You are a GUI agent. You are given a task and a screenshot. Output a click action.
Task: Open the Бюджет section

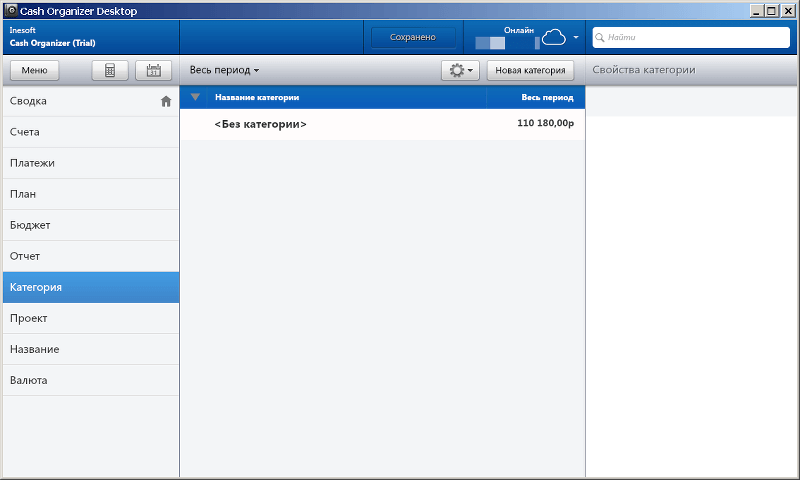coord(91,225)
